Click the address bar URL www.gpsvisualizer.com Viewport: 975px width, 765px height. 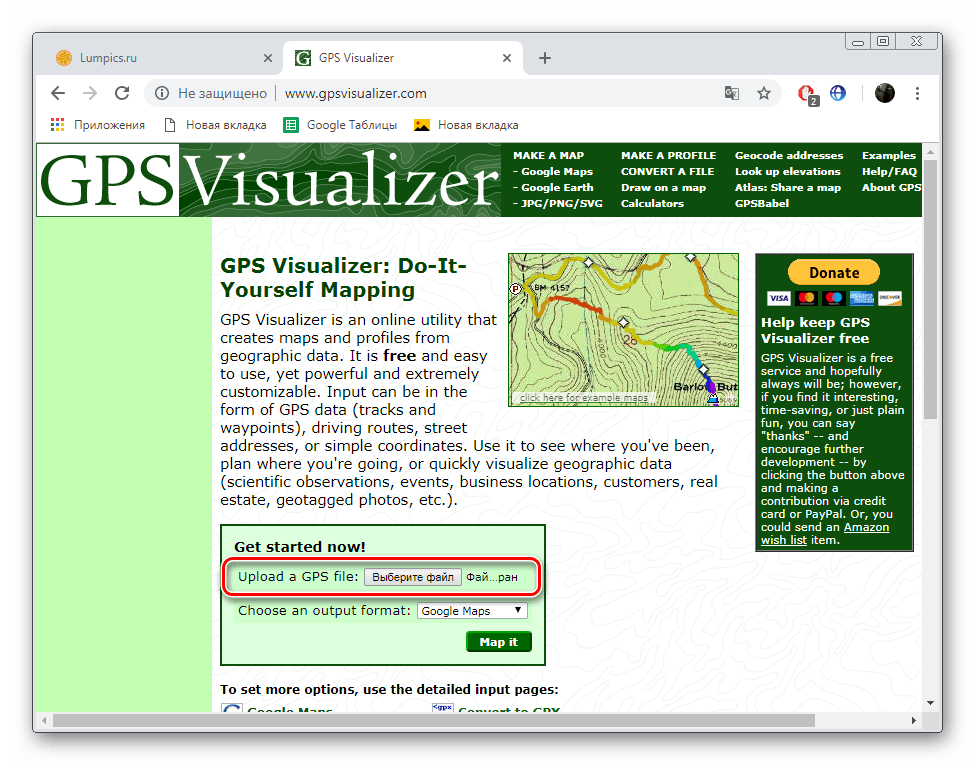(x=356, y=93)
